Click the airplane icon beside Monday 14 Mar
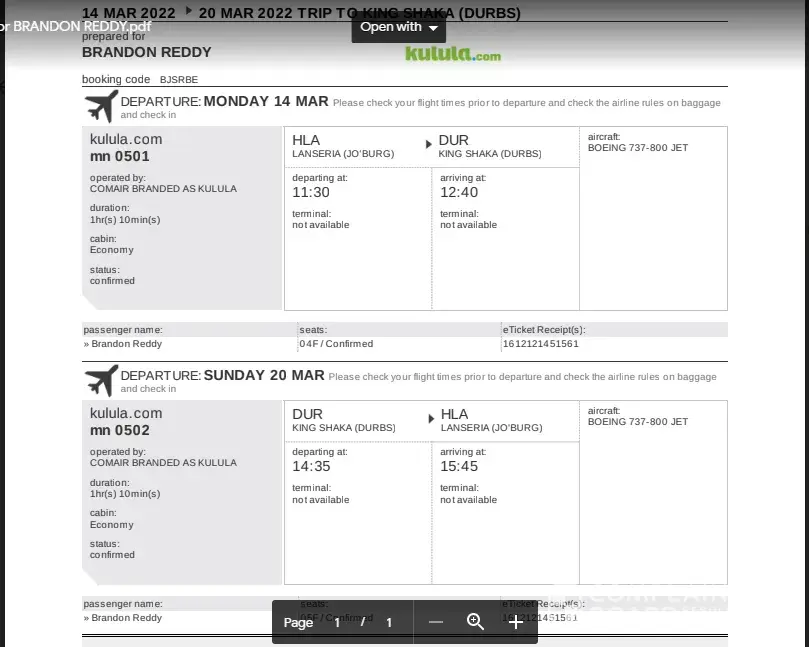The image size is (809, 647). tap(100, 105)
